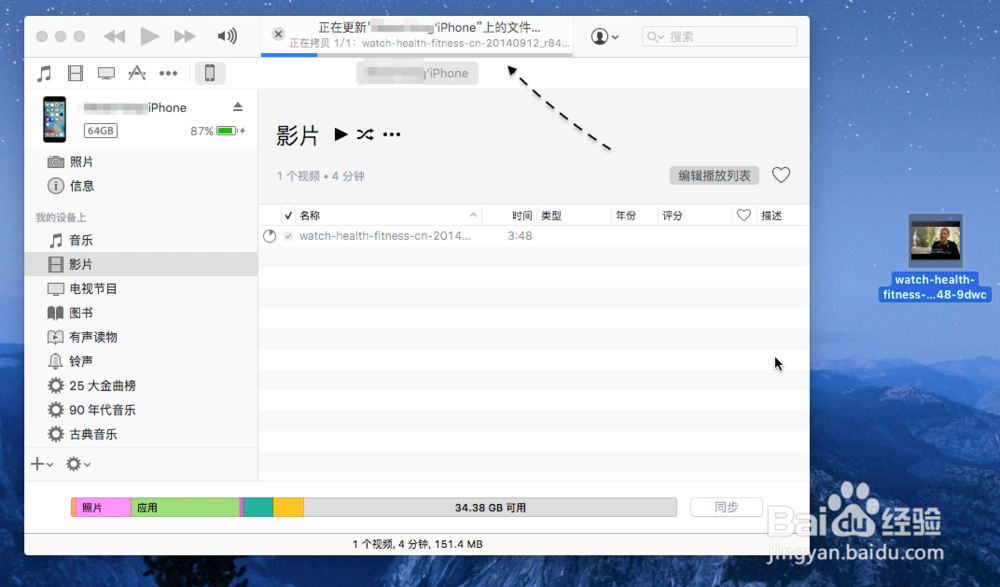Click the heart icon next to 编辑播放列表

[781, 175]
